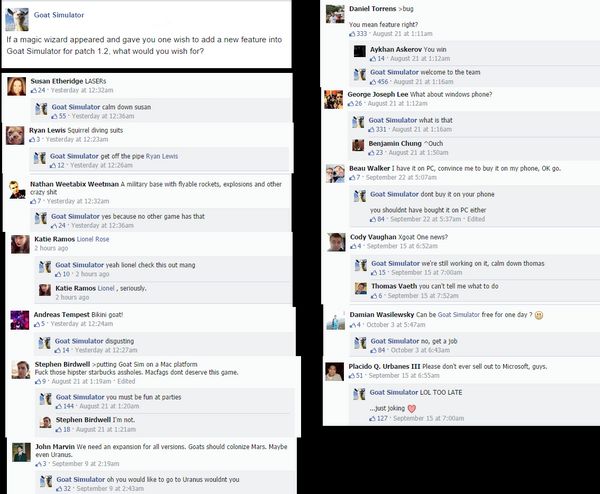
Task: Click the like thumb on Placido Q. Urbanes III's comment
Action: [352, 376]
